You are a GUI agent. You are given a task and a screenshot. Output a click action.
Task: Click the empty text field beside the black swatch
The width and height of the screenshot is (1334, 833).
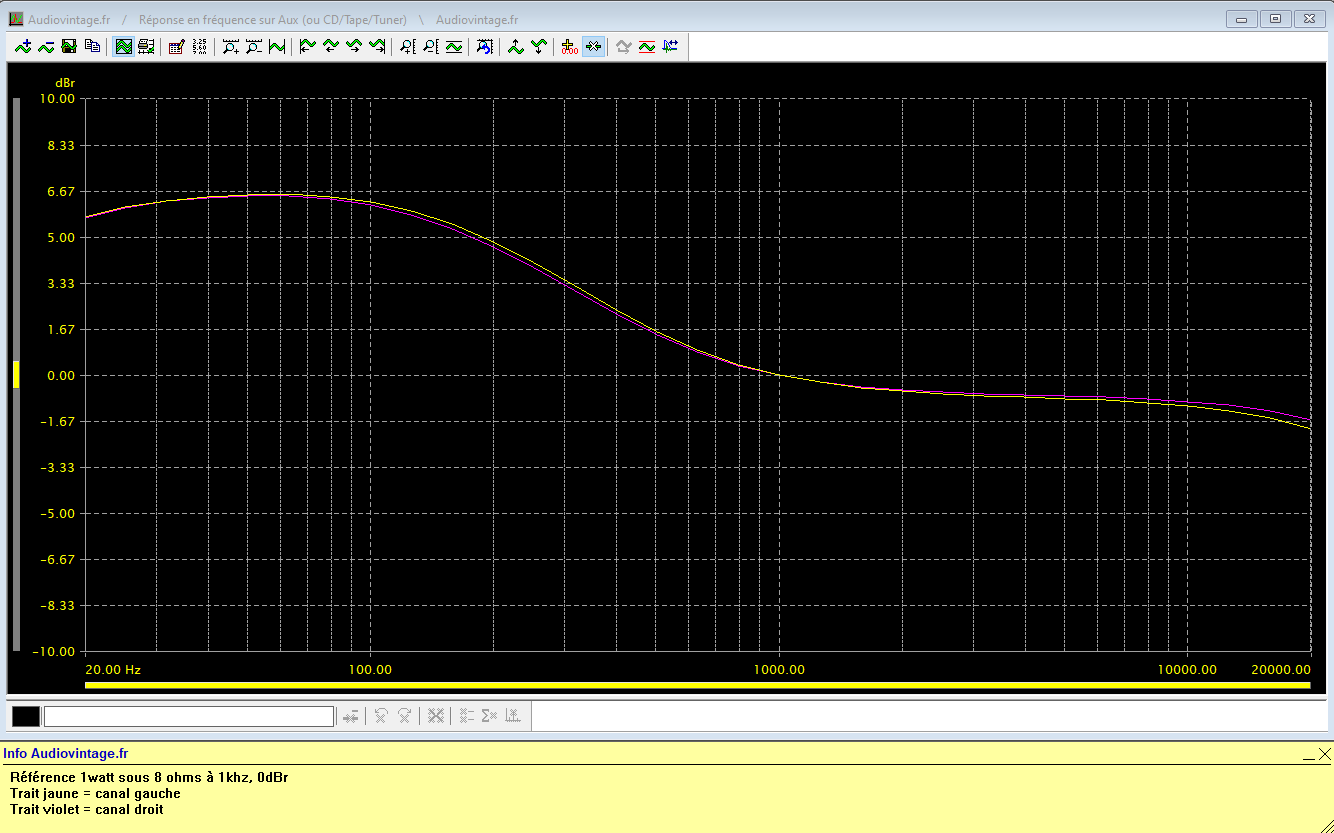pyautogui.click(x=189, y=716)
